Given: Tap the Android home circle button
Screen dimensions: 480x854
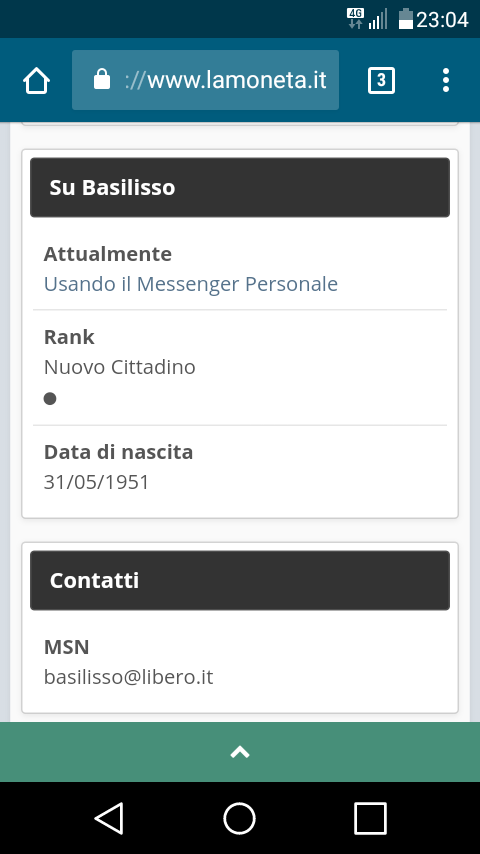Looking at the screenshot, I should (240, 818).
